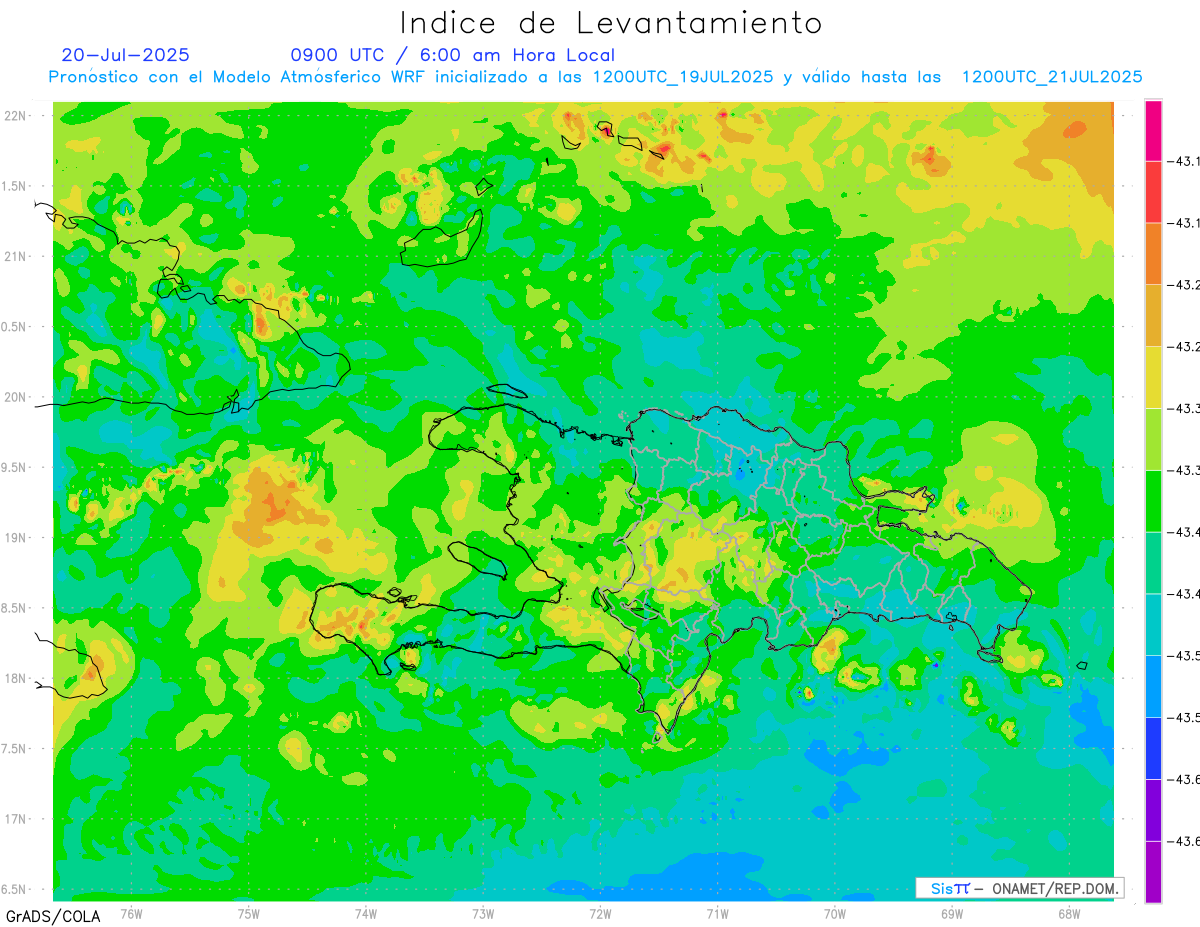
Task: Click the "68W" longitude label
Action: coord(1069,914)
